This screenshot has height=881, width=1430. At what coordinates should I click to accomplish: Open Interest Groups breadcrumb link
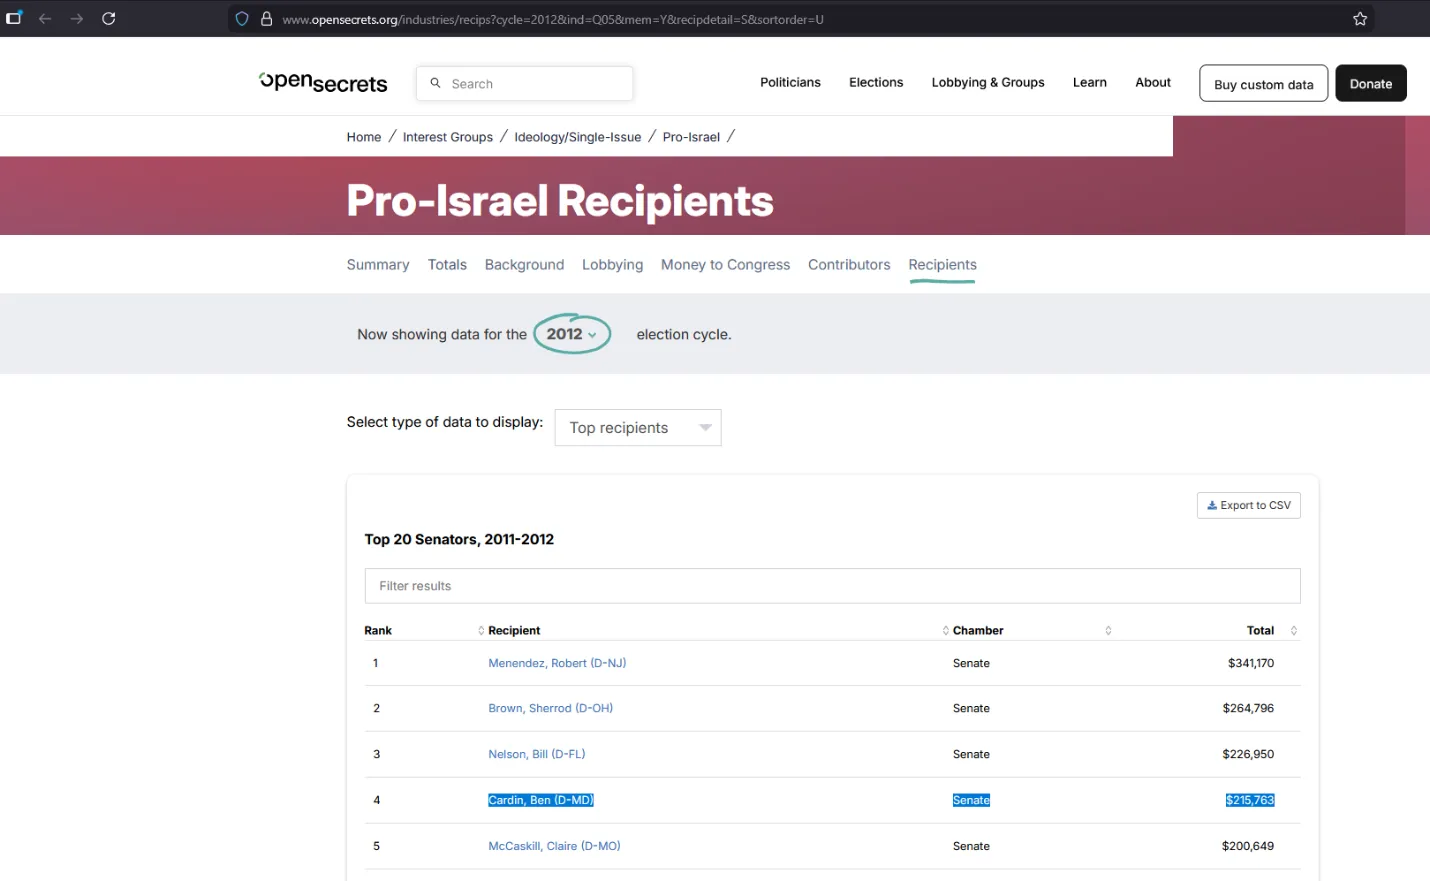pos(448,137)
